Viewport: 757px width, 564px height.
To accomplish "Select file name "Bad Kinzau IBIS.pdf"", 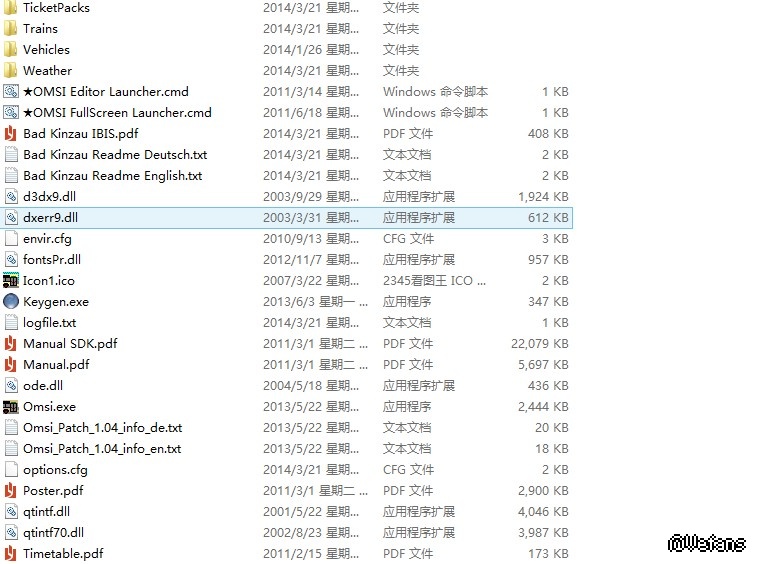I will point(81,134).
